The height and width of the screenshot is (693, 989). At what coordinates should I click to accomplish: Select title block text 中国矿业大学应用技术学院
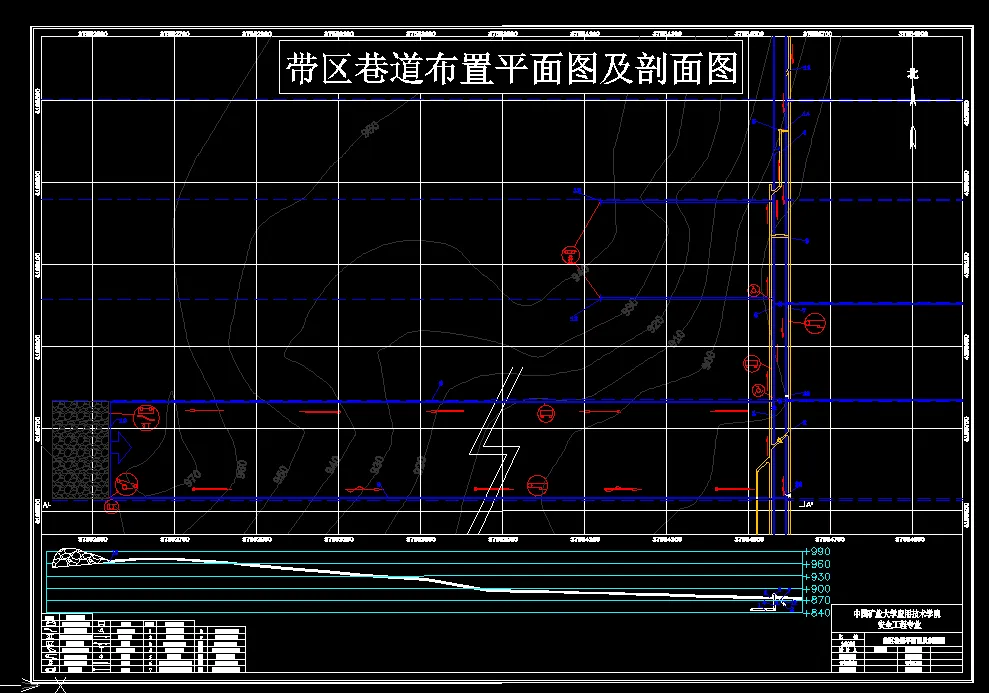[897, 613]
